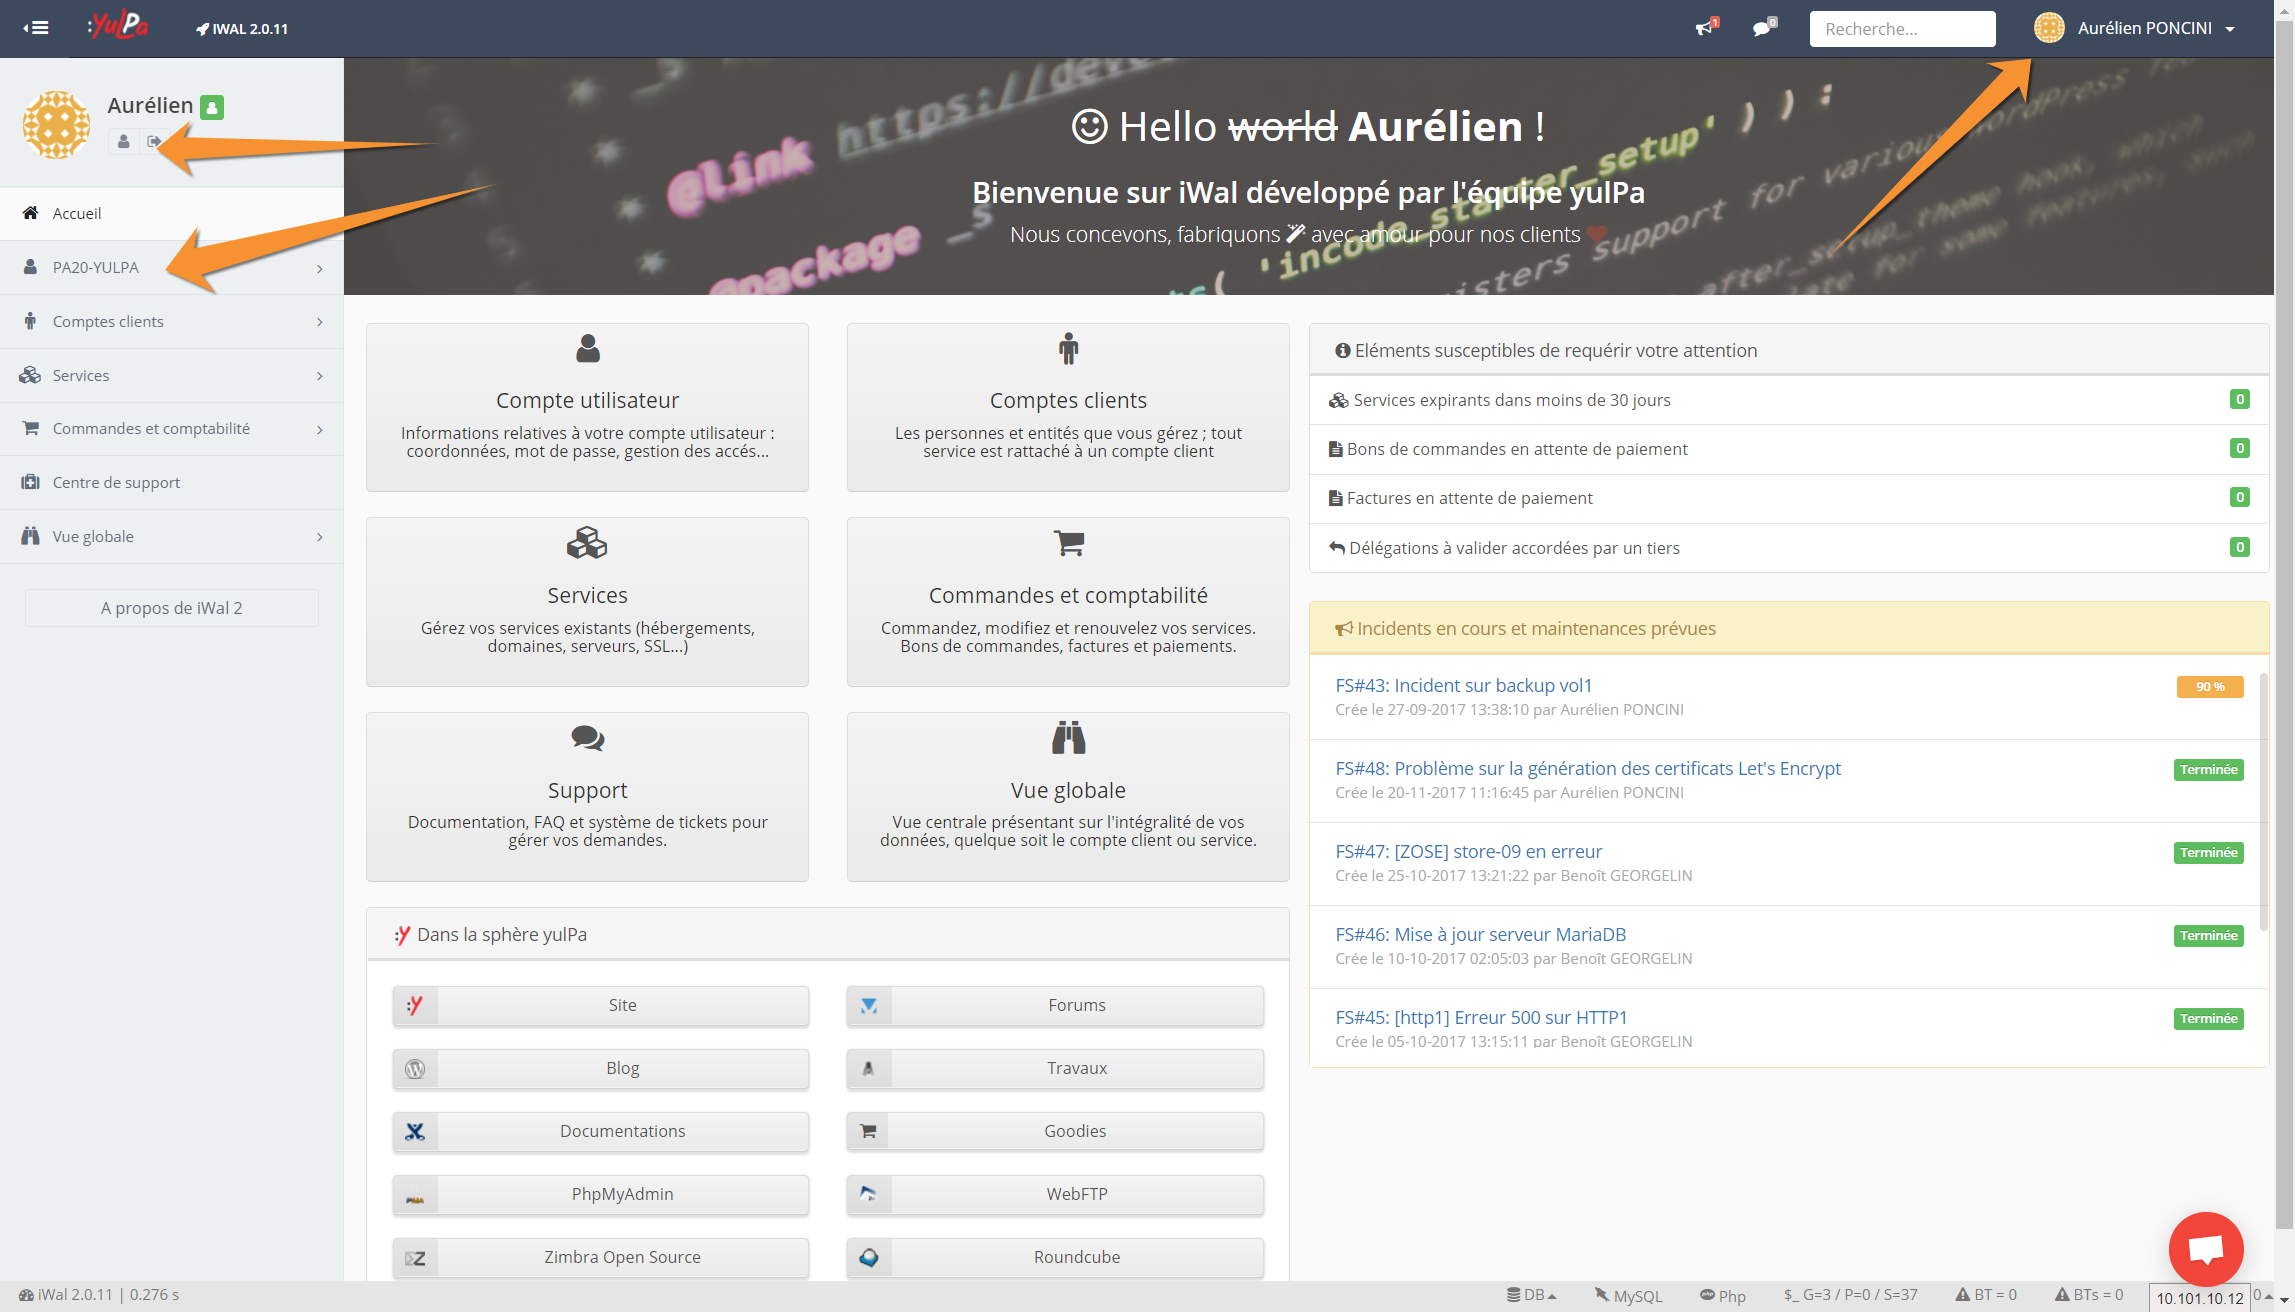This screenshot has width=2295, height=1312.
Task: Click the PhpMyAdmin button's icon
Action: [x=415, y=1194]
